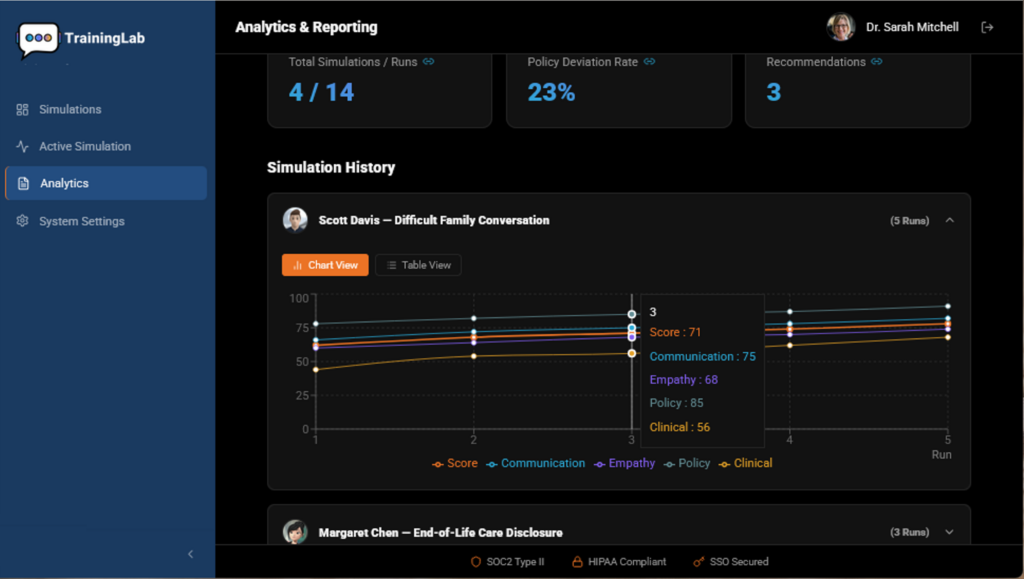Toggle the Score series in chart legend
The height and width of the screenshot is (579, 1024).
[x=455, y=463]
